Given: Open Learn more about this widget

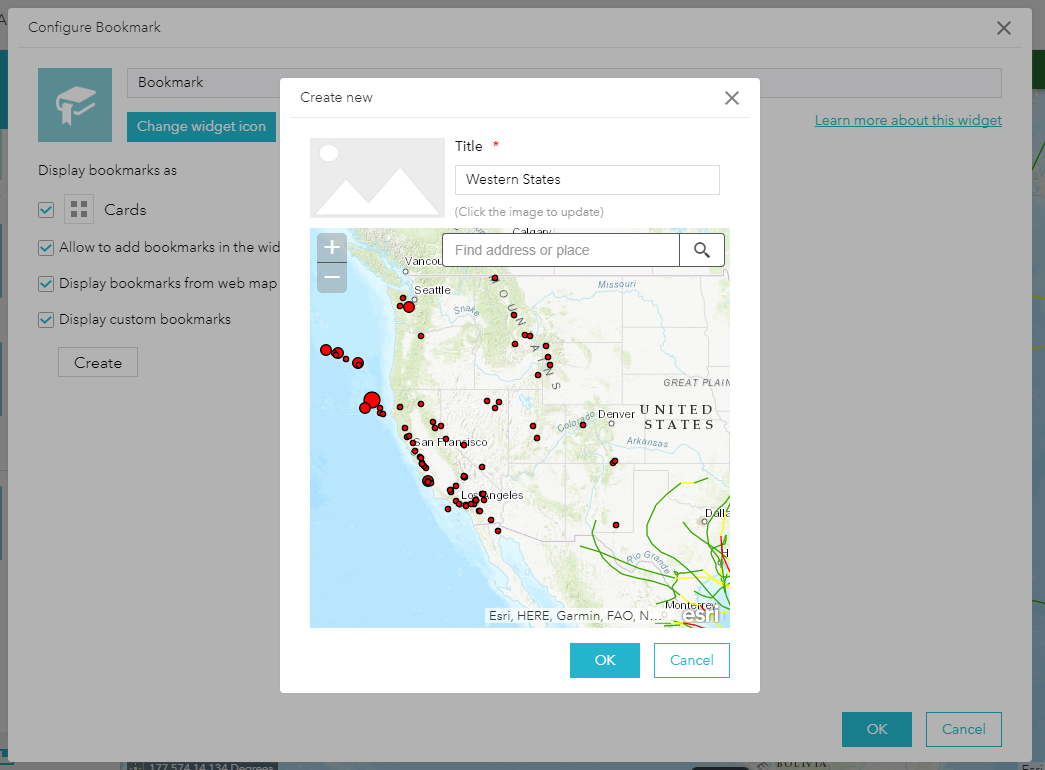Looking at the screenshot, I should click(x=907, y=120).
